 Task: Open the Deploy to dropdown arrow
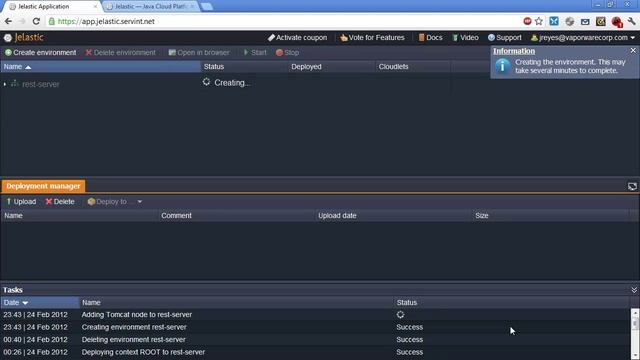coord(140,202)
